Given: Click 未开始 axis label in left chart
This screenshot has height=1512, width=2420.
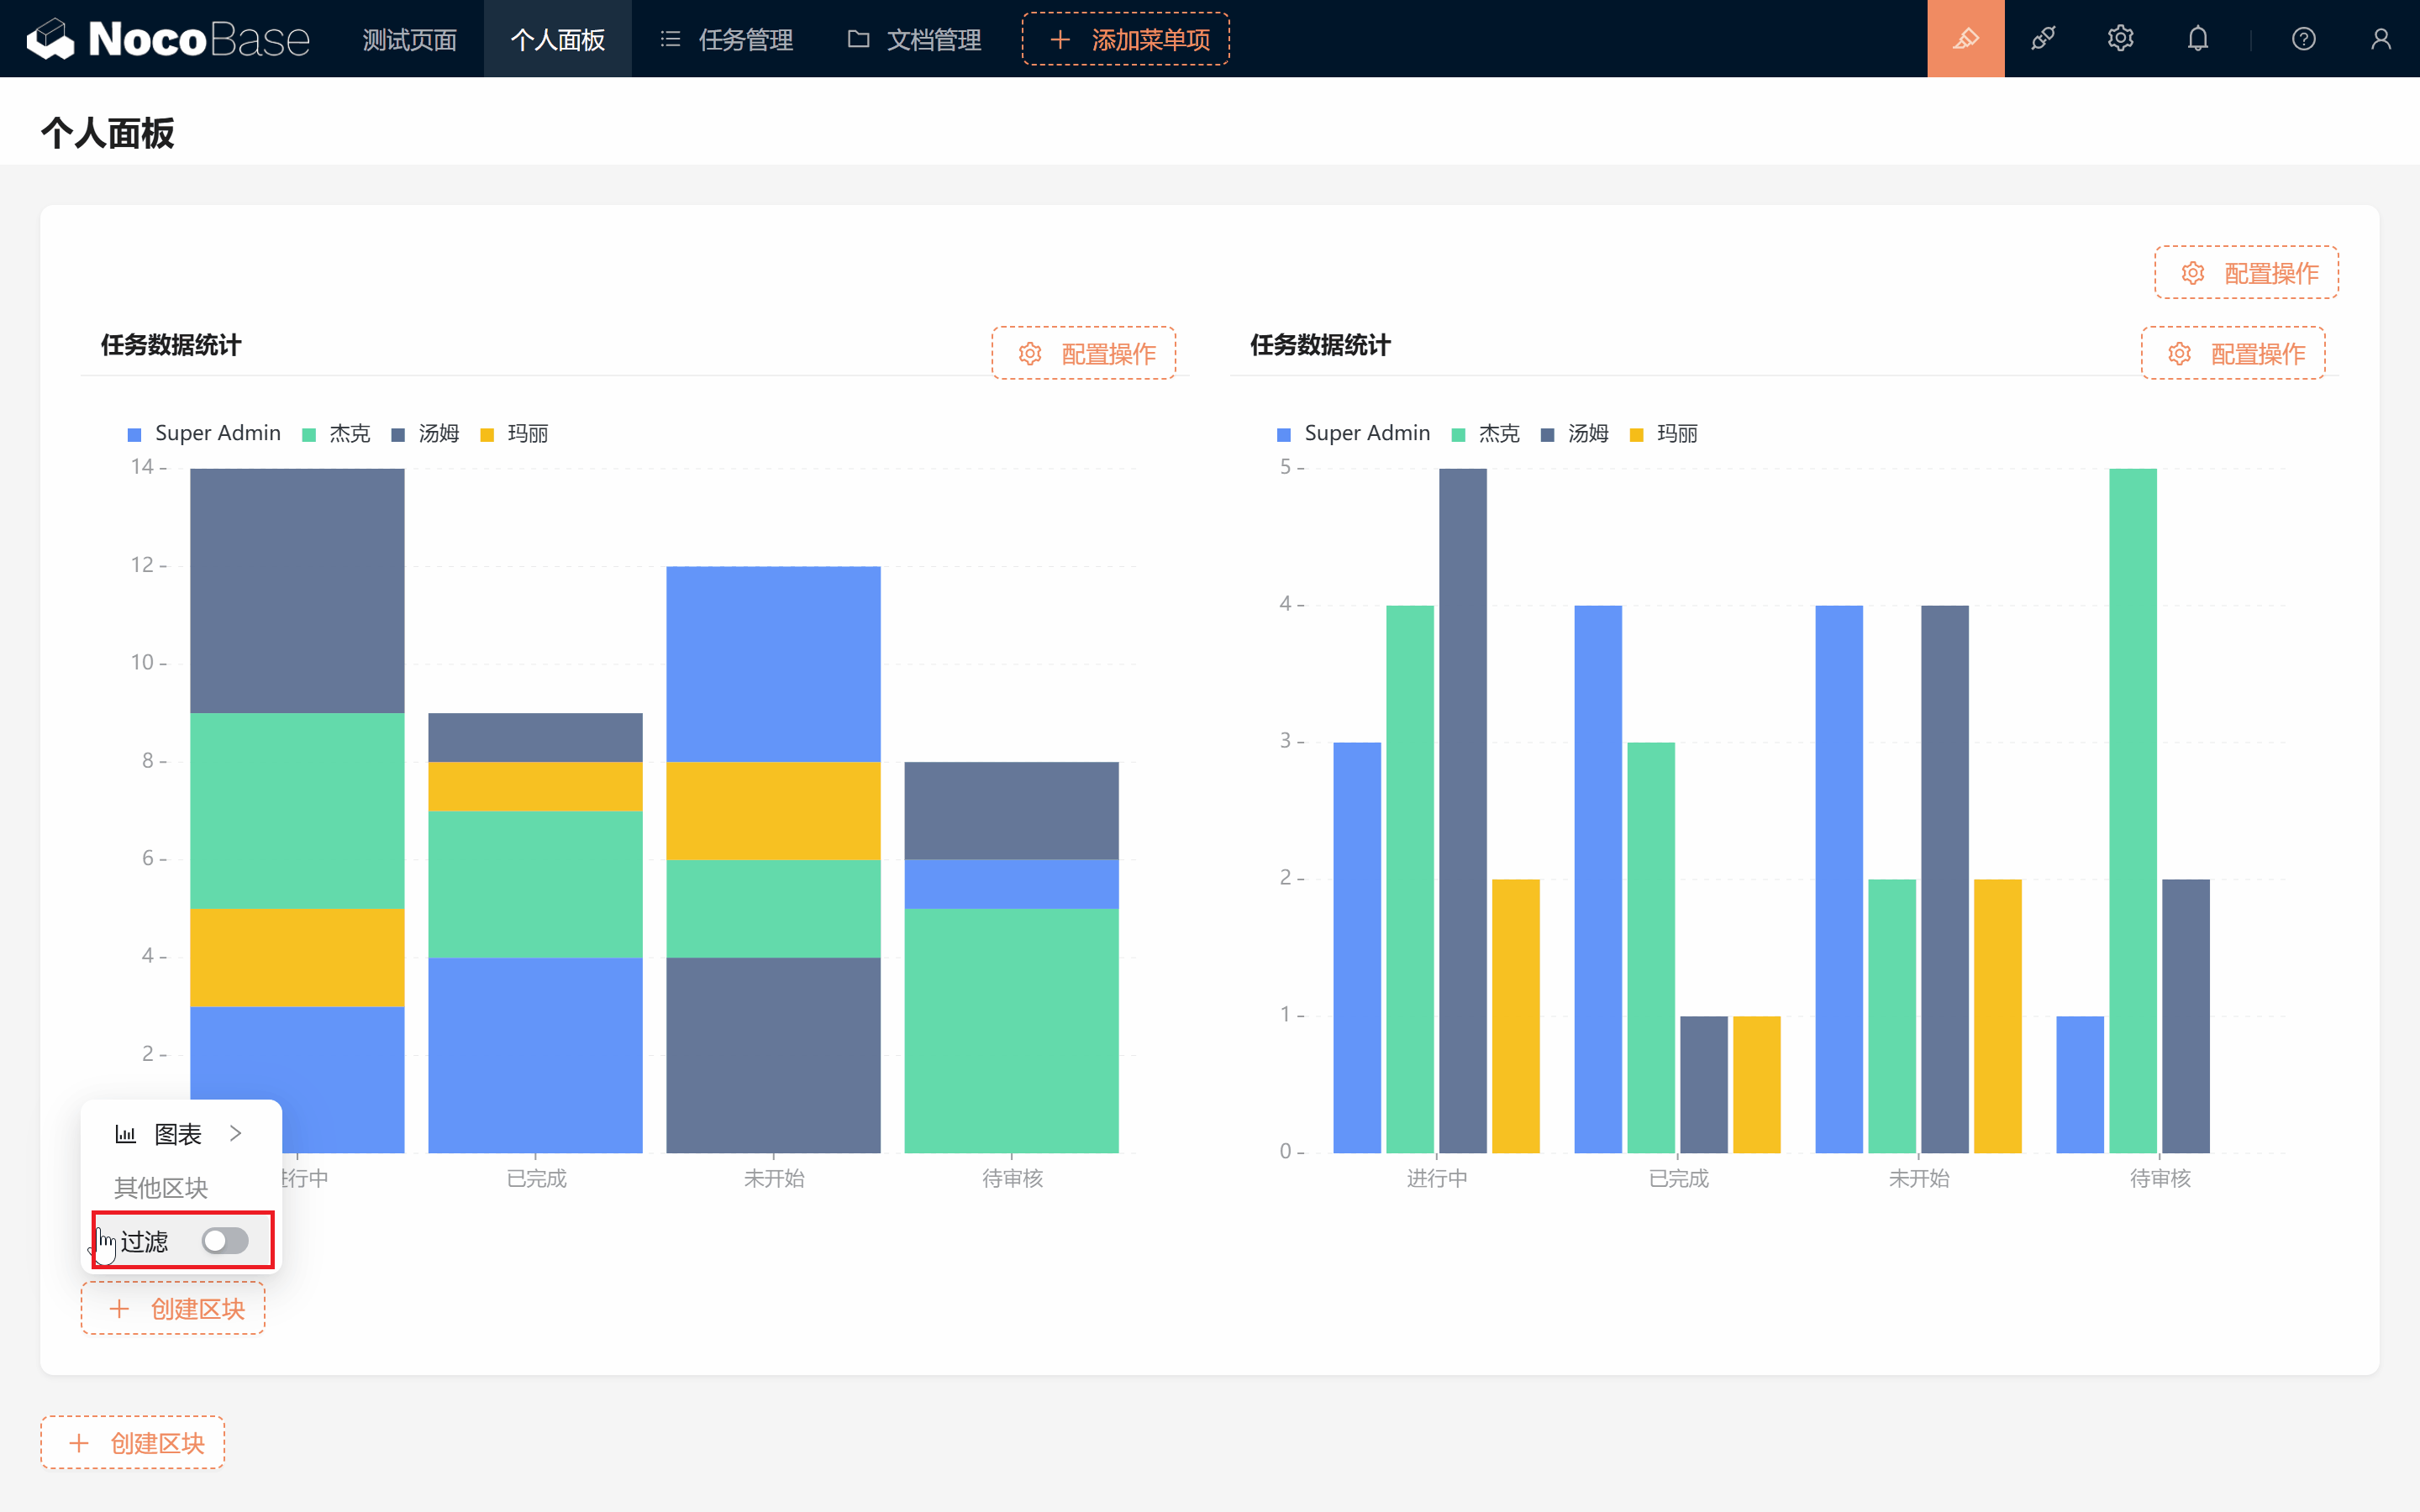Looking at the screenshot, I should tap(774, 1178).
